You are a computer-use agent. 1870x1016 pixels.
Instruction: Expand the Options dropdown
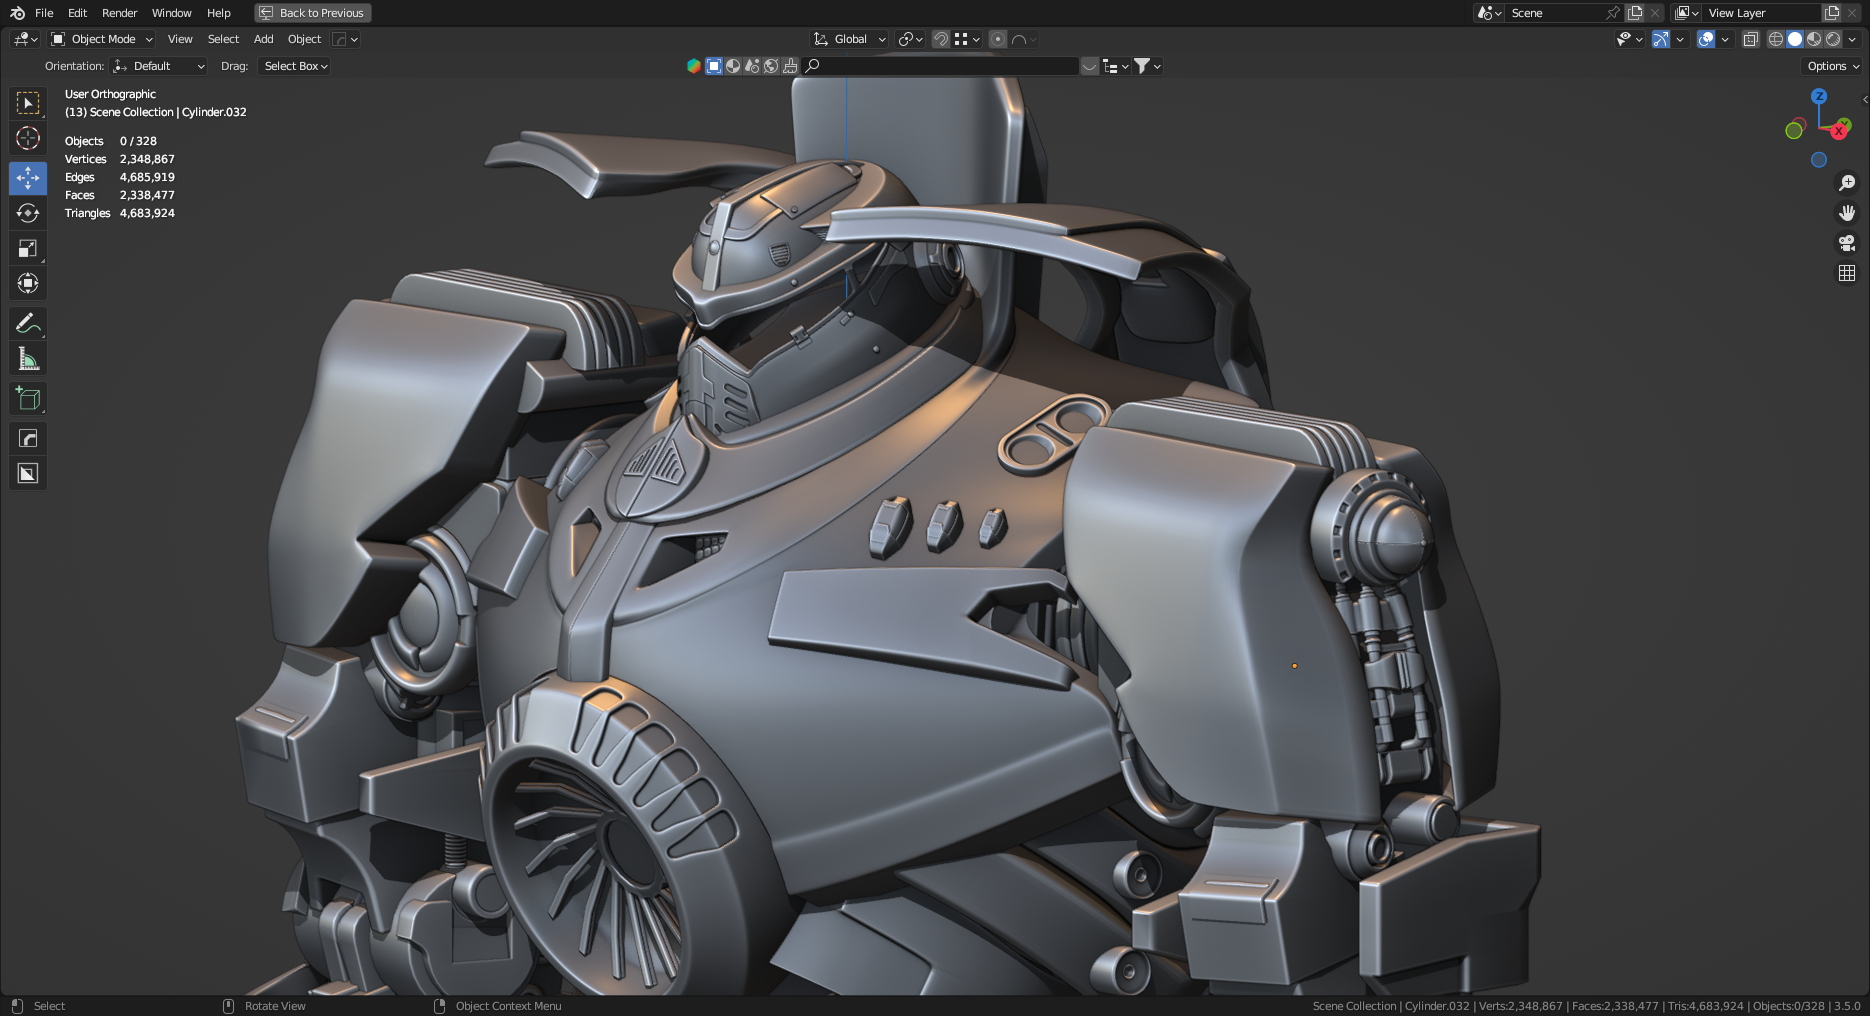(x=1833, y=66)
